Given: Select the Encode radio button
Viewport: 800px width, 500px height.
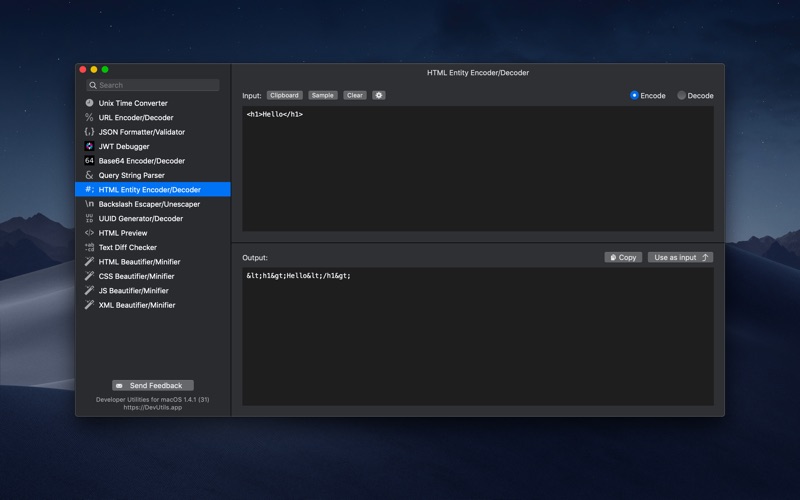Looking at the screenshot, I should click(635, 96).
